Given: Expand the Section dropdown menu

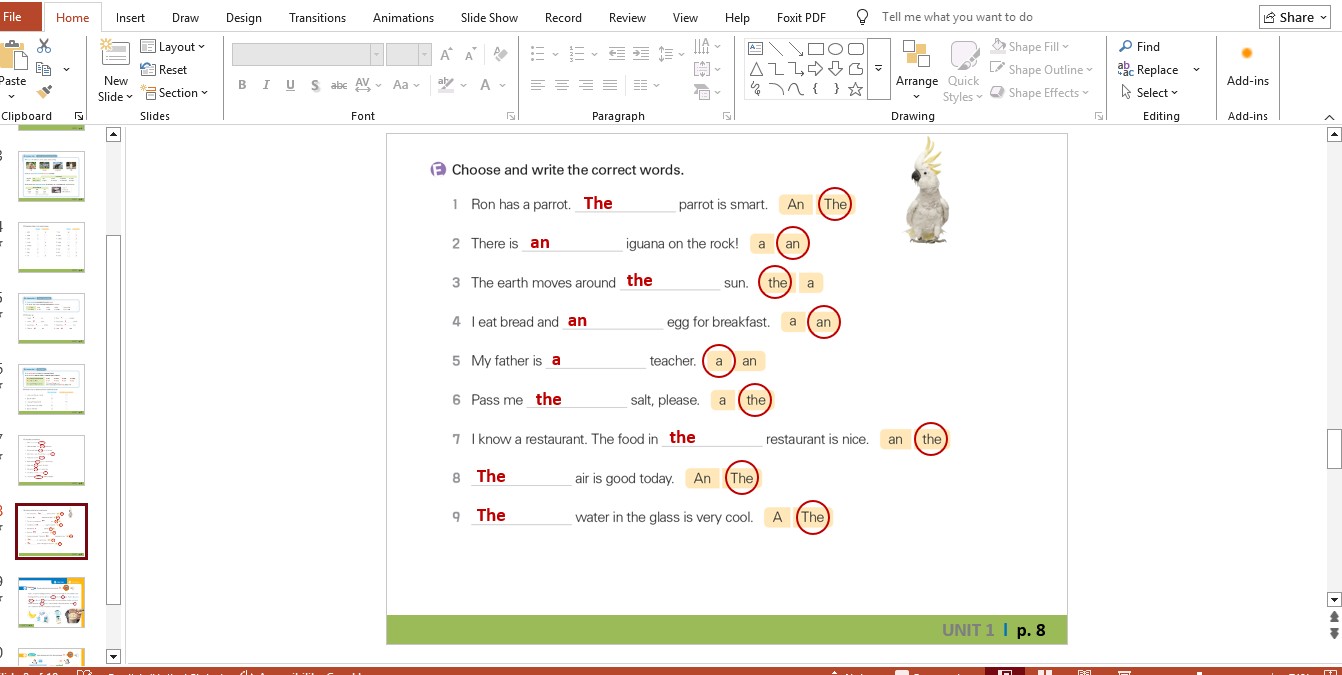Looking at the screenshot, I should coord(175,93).
